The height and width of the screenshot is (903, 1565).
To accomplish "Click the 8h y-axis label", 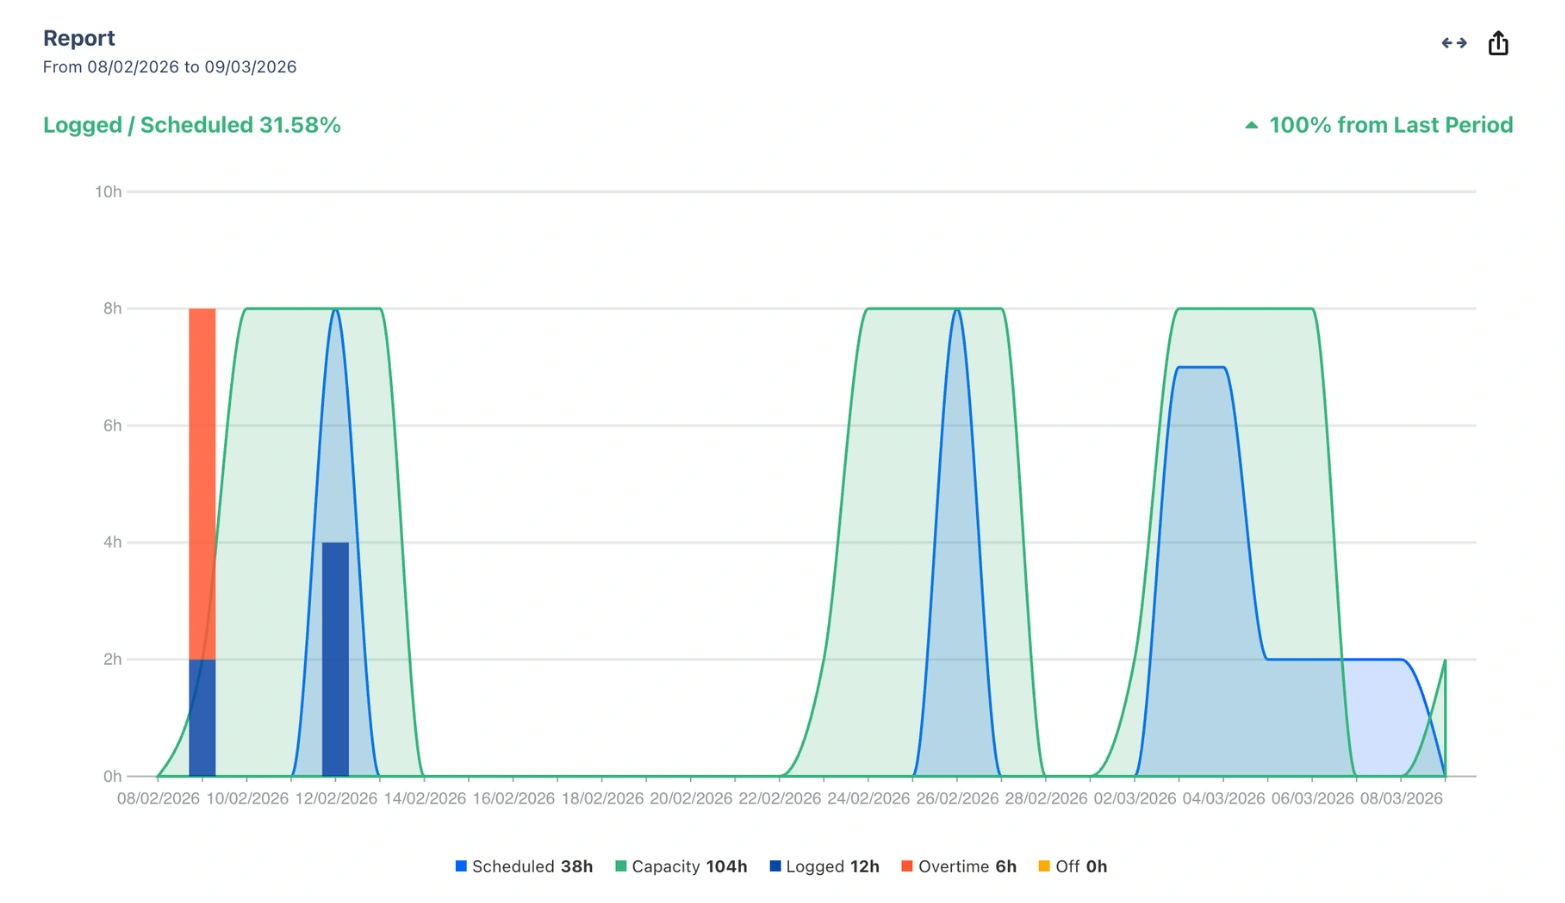I will 112,308.
